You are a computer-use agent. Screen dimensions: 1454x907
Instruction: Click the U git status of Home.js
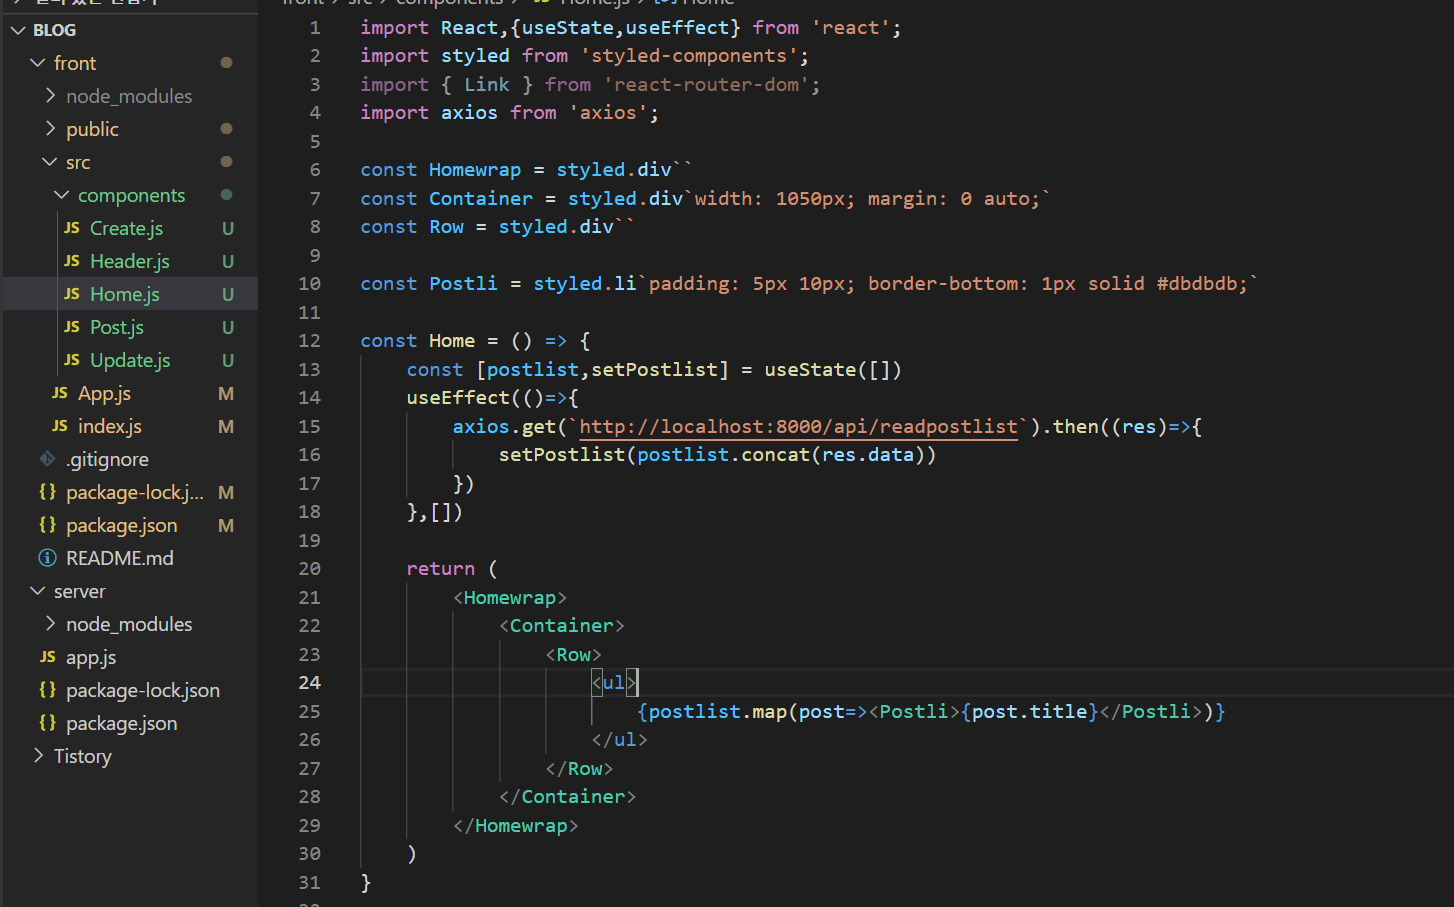coord(228,294)
